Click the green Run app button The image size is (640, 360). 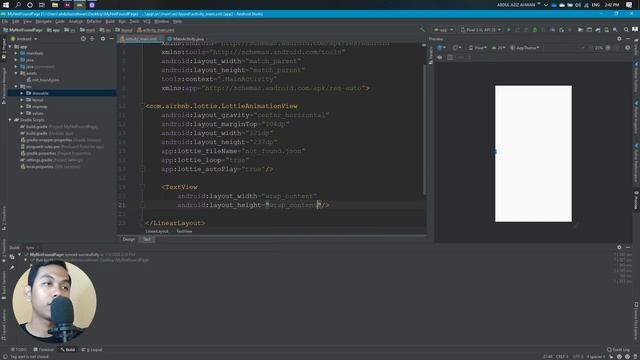pos(509,30)
